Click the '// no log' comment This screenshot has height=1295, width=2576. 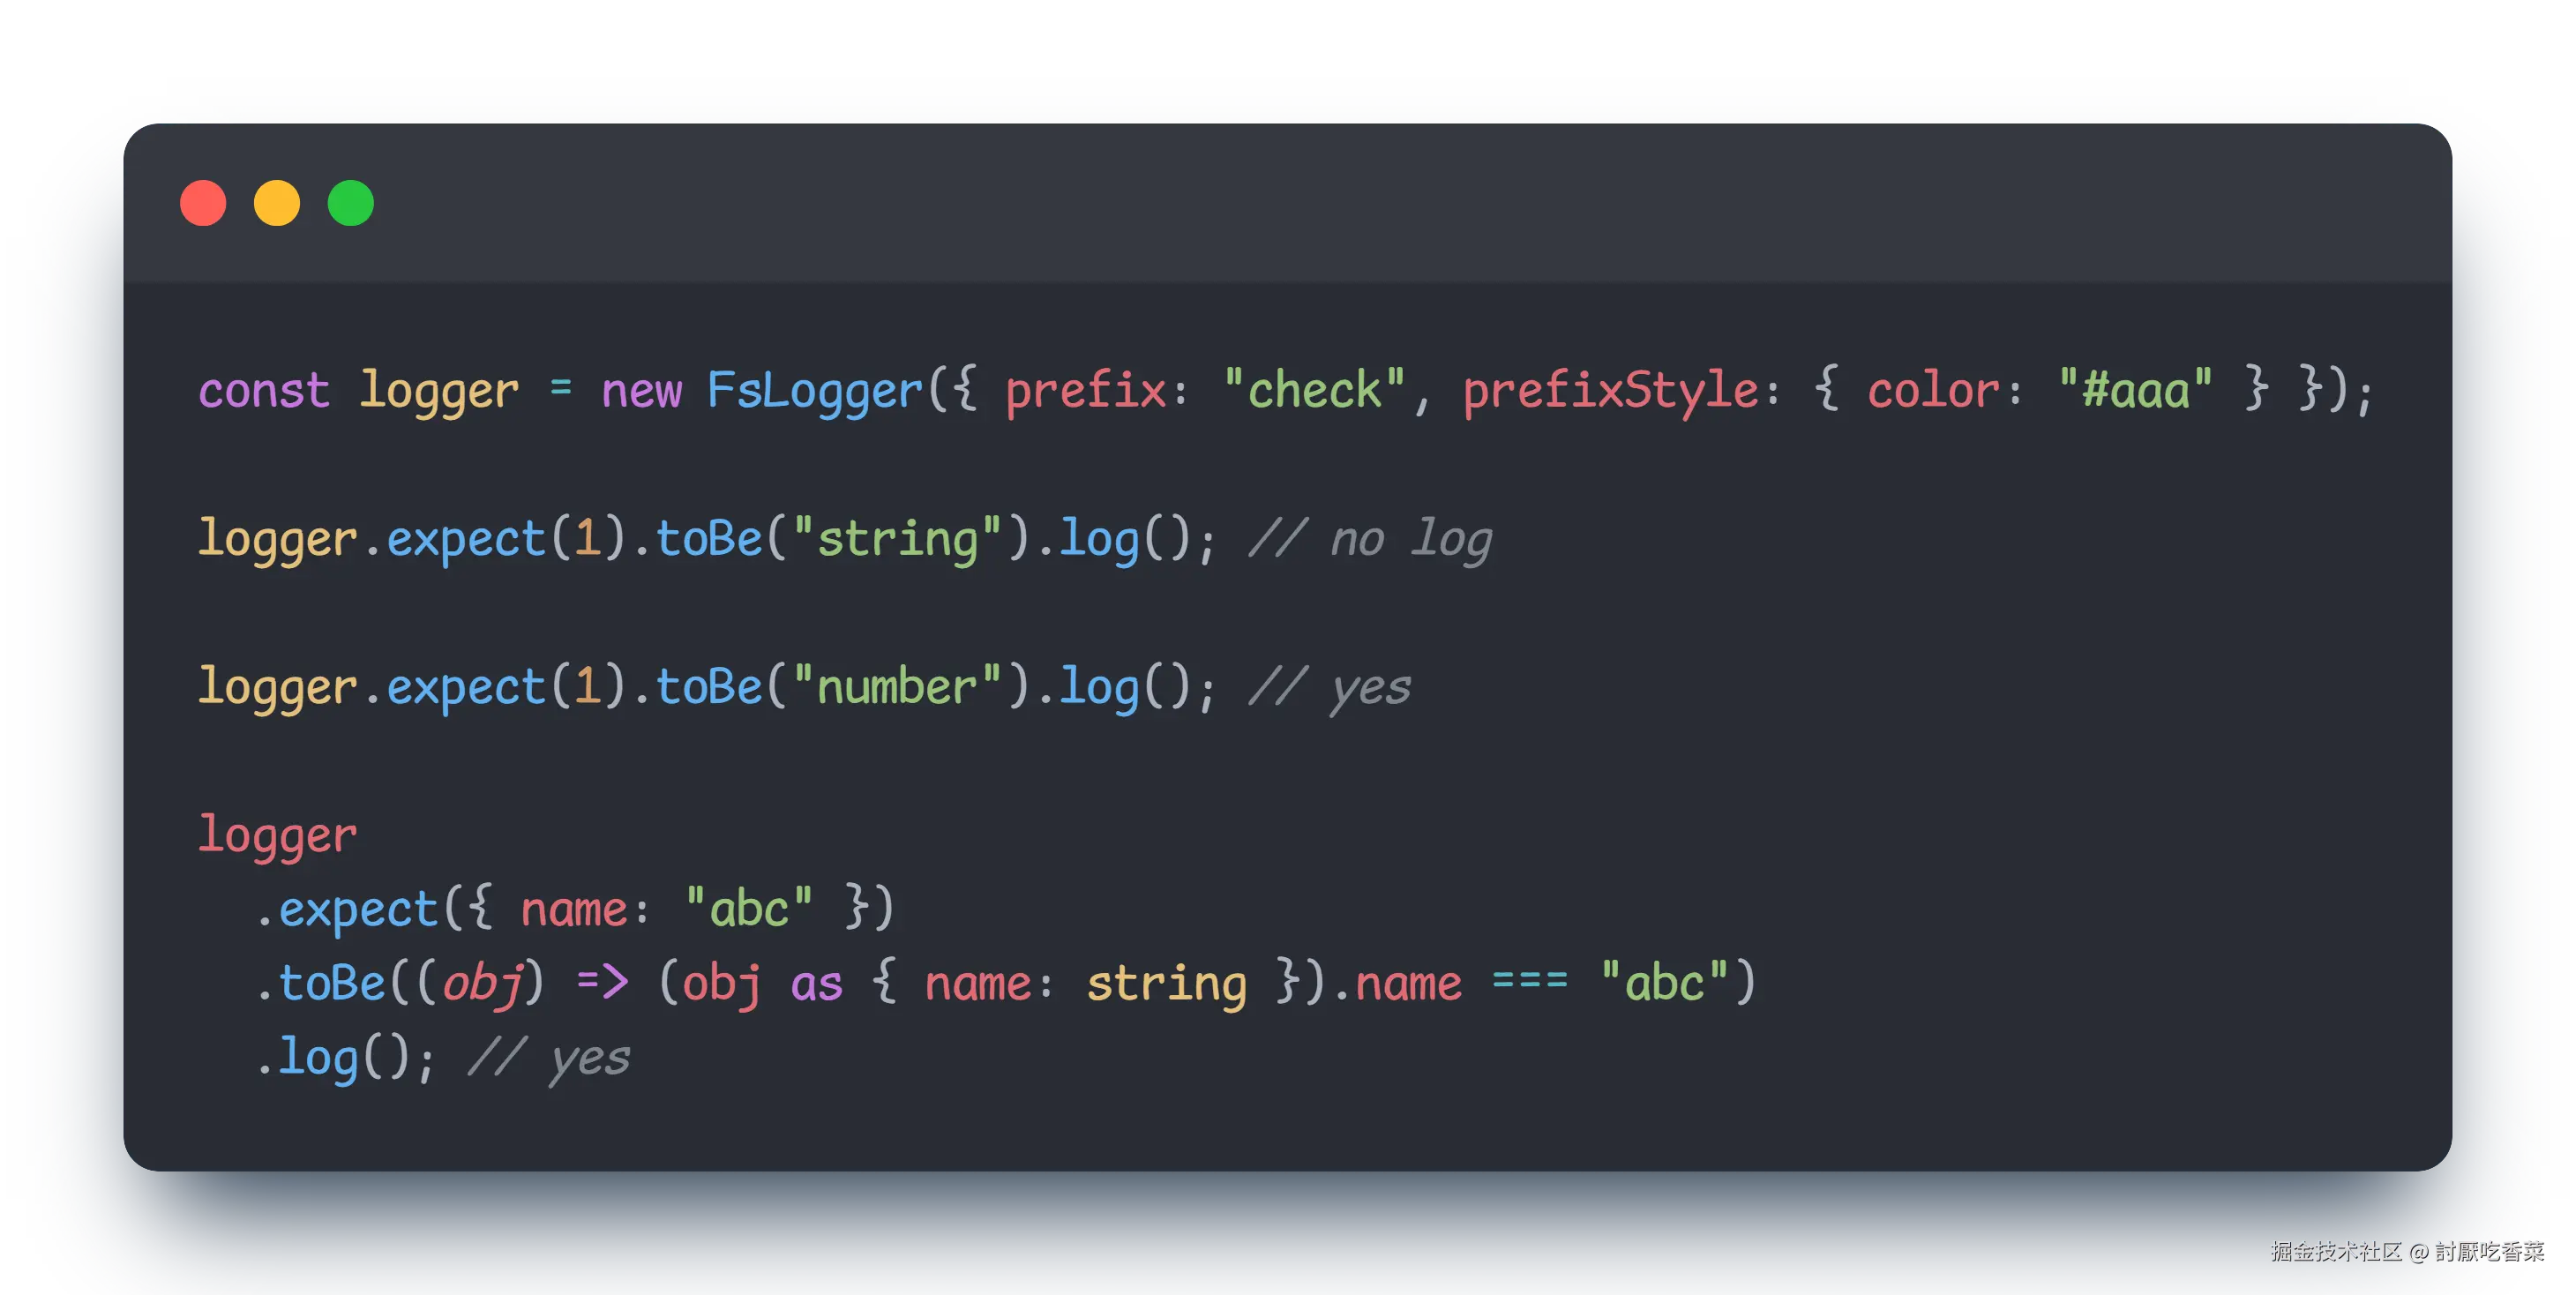click(1370, 539)
